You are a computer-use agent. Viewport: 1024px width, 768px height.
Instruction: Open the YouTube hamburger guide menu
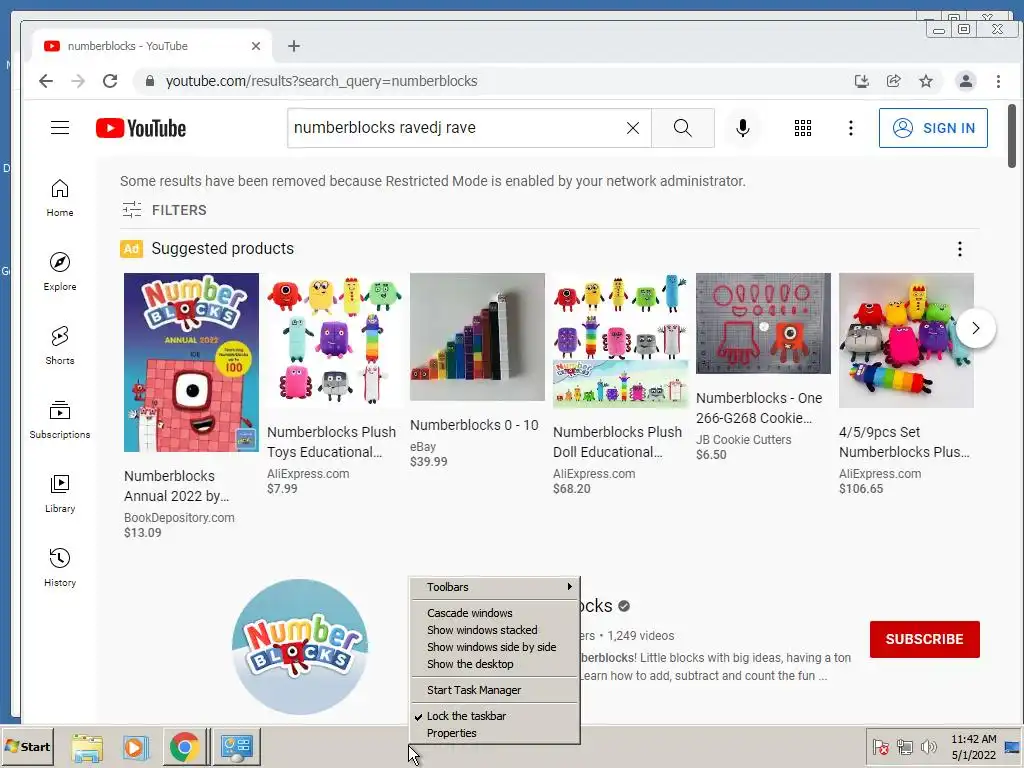[60, 127]
